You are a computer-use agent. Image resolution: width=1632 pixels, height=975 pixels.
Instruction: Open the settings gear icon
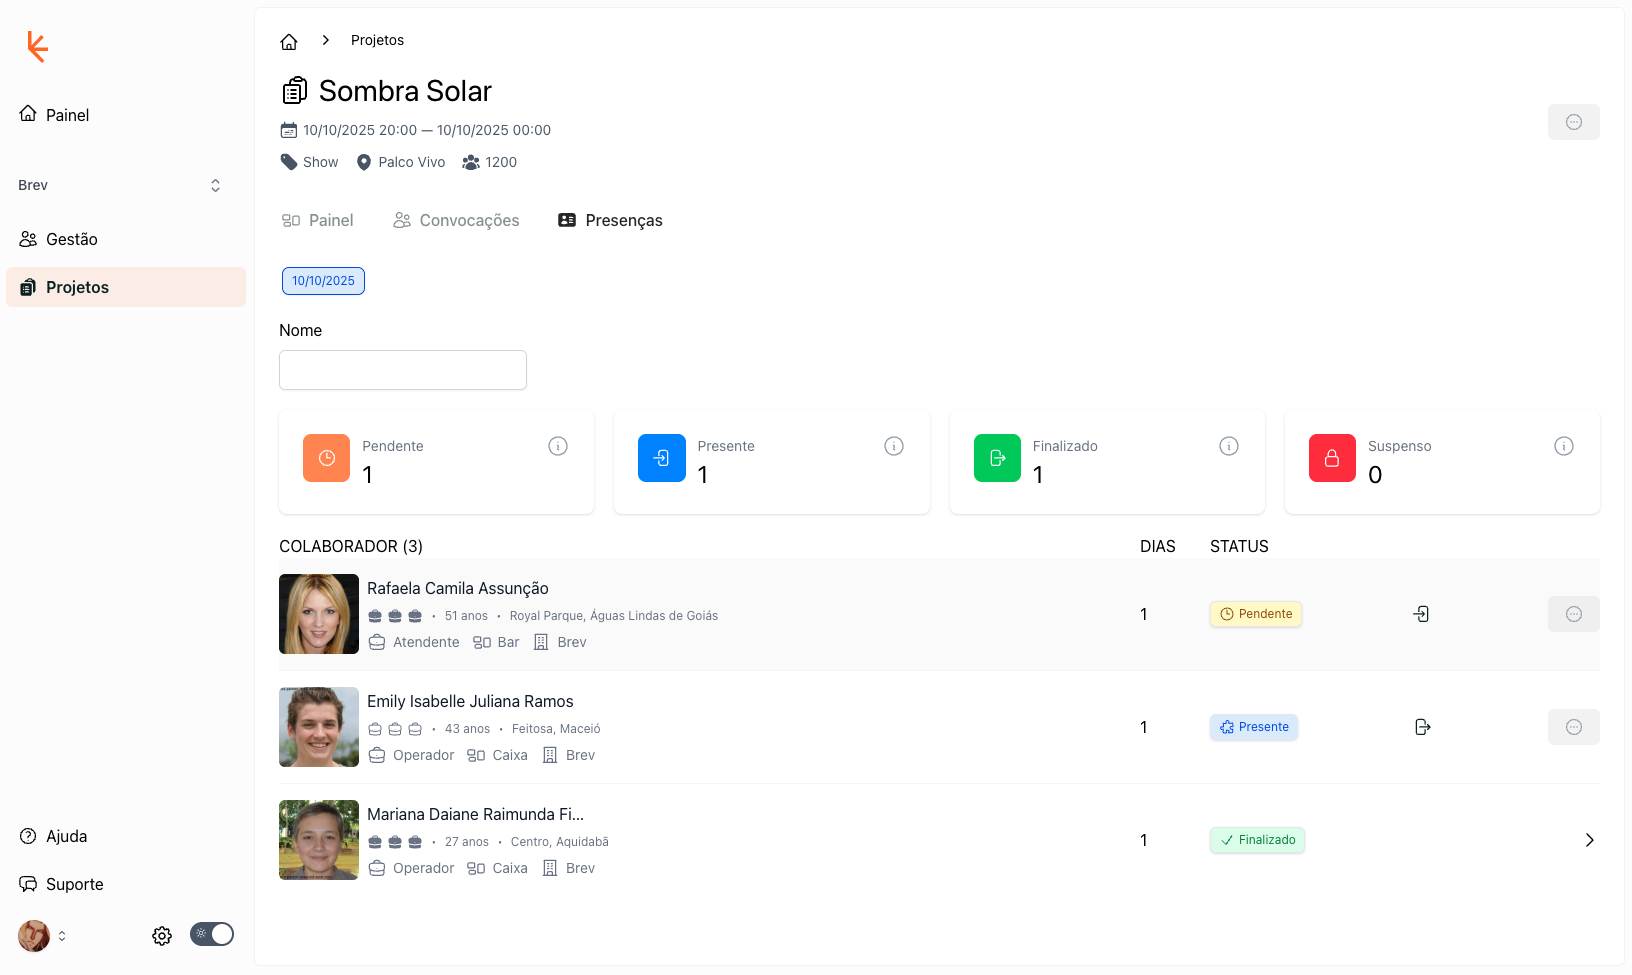point(162,936)
